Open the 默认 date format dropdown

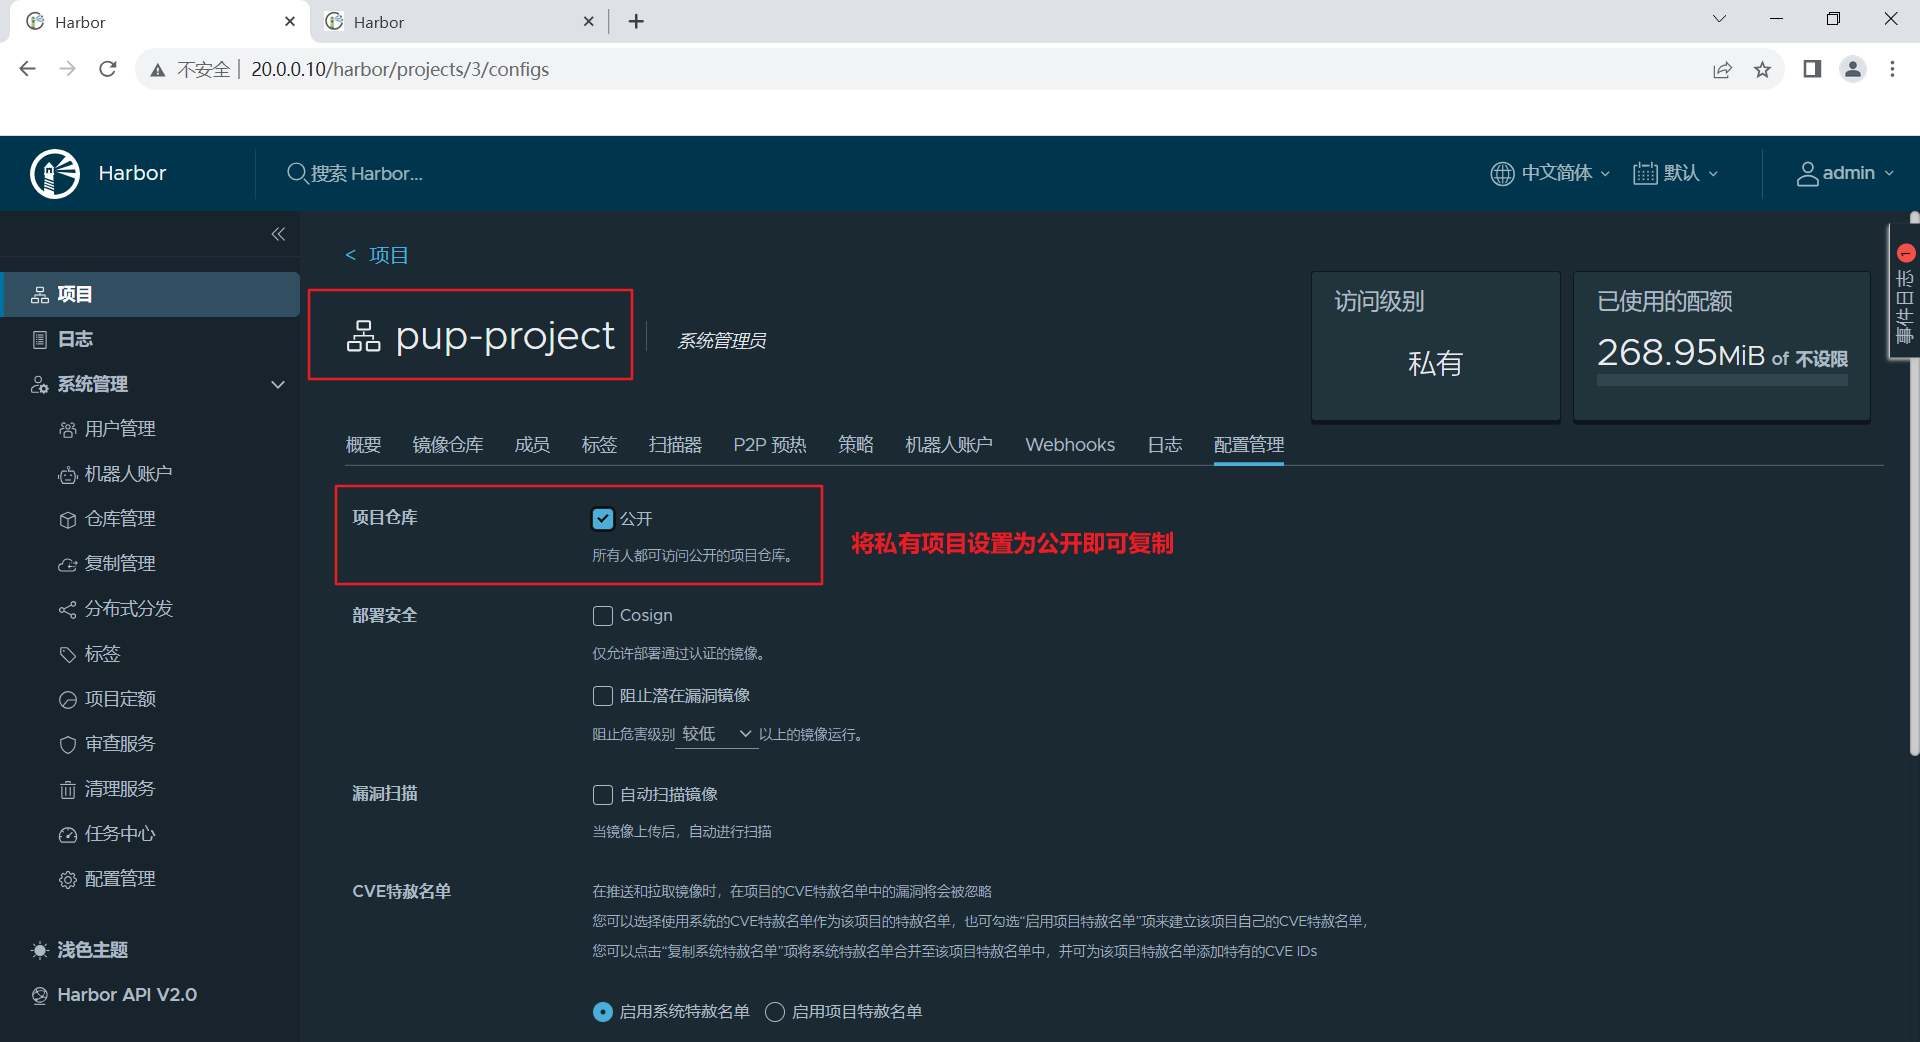point(1676,173)
